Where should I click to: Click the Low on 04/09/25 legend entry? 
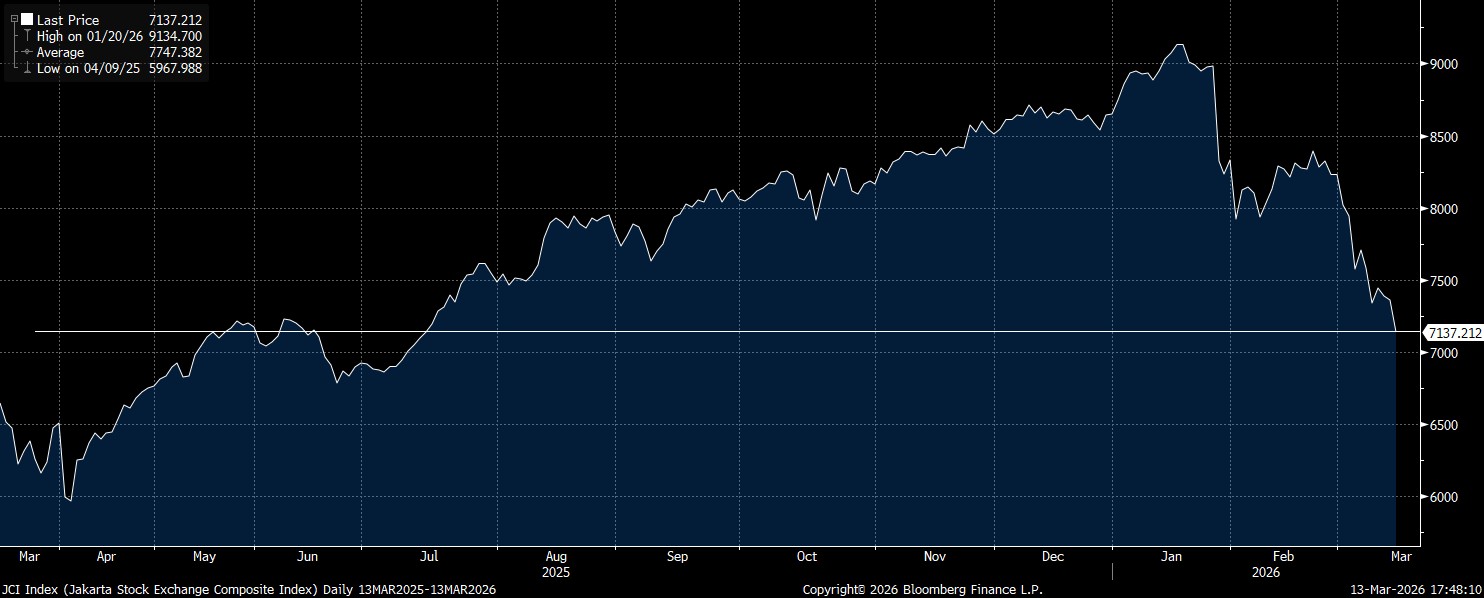tap(90, 68)
